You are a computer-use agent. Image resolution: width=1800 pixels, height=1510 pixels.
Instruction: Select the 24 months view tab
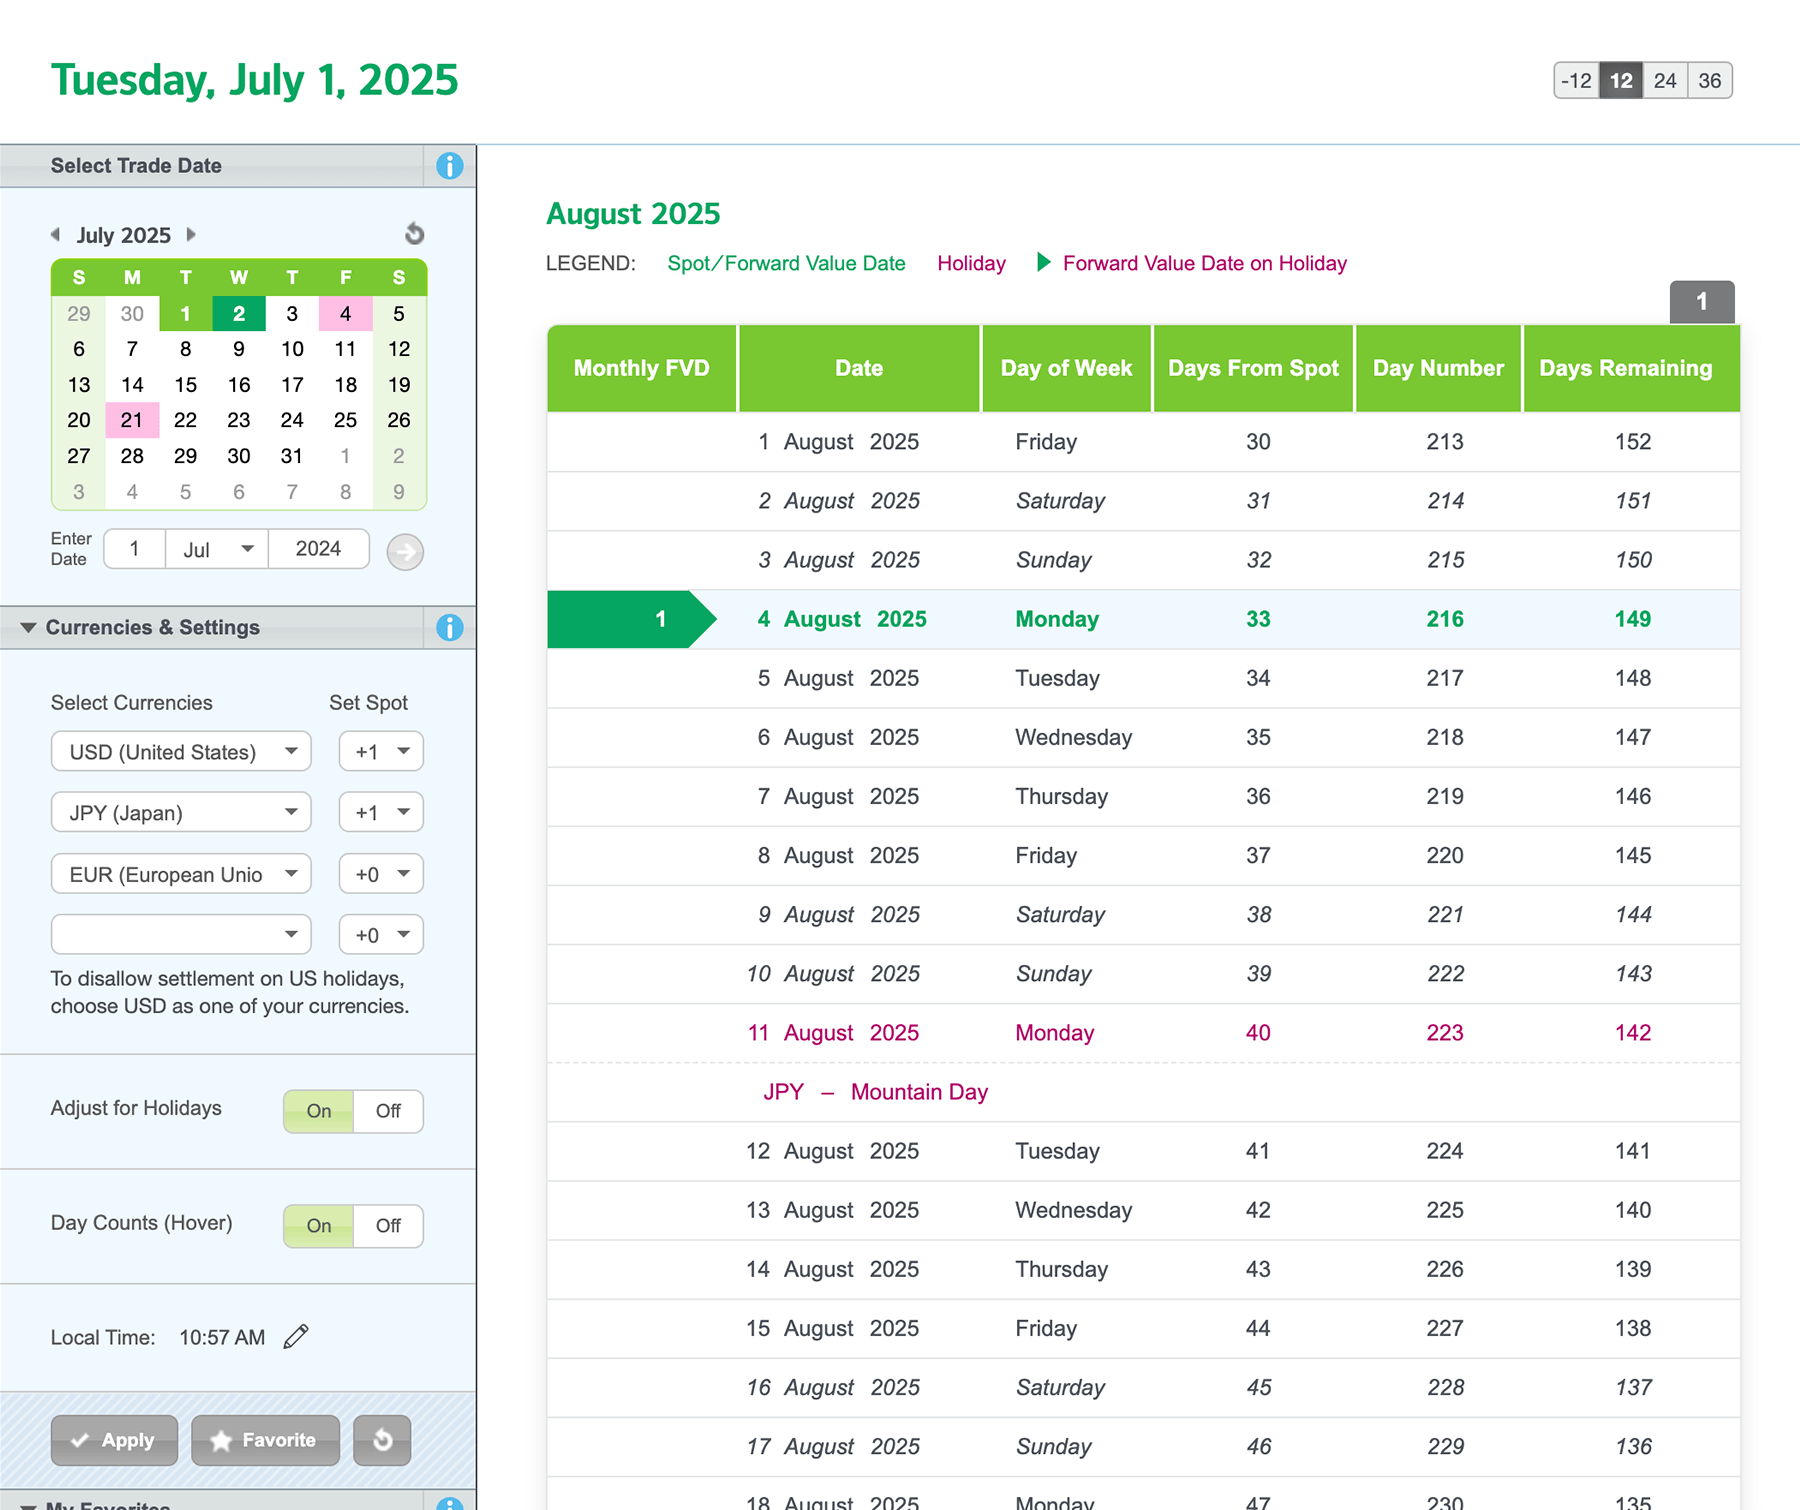click(1664, 81)
